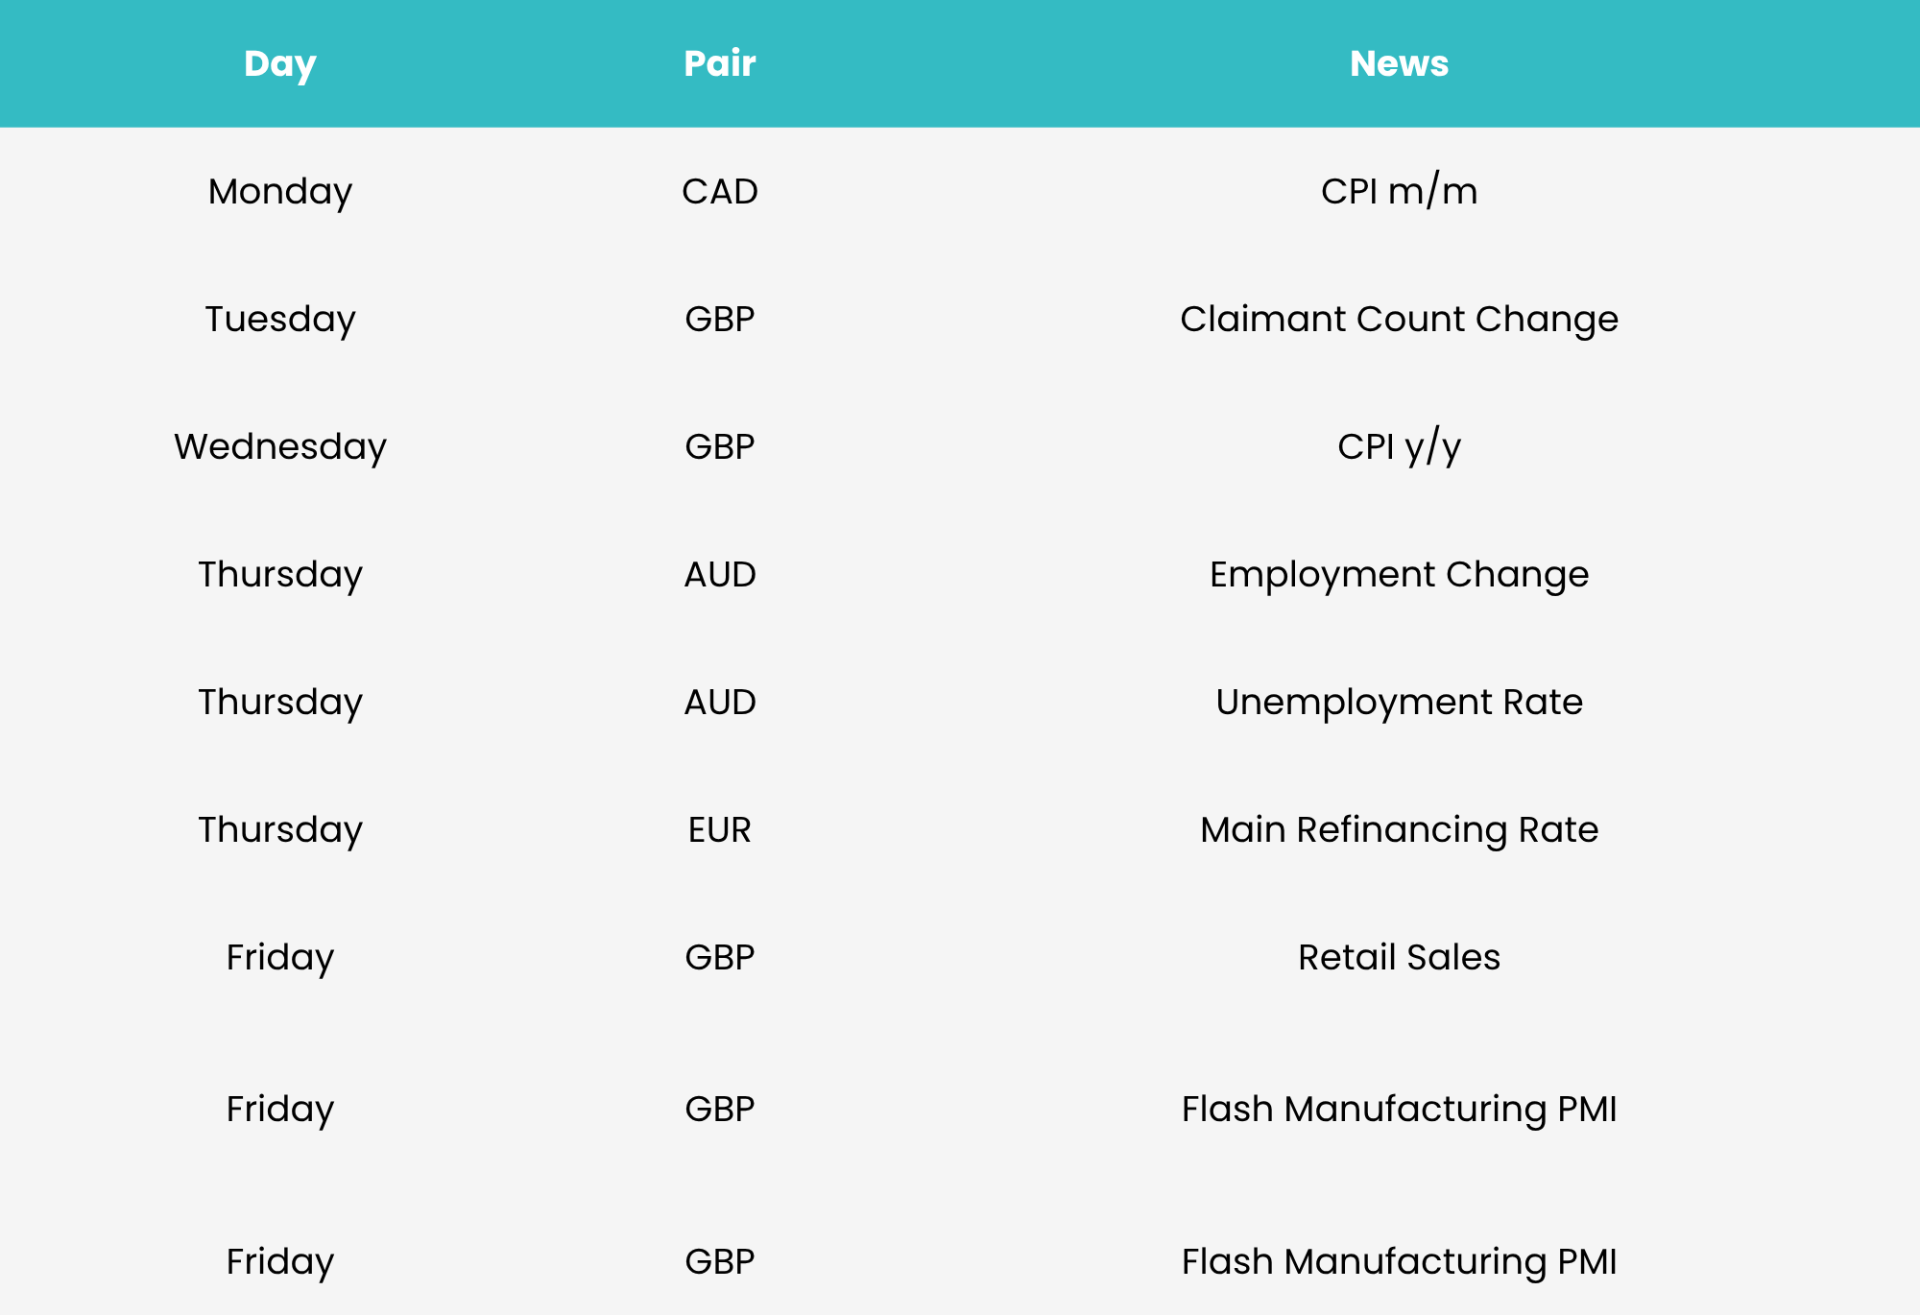Screen dimensions: 1920x1315
Task: Select the AUD cell beside Unemployment Rate
Action: pos(719,702)
